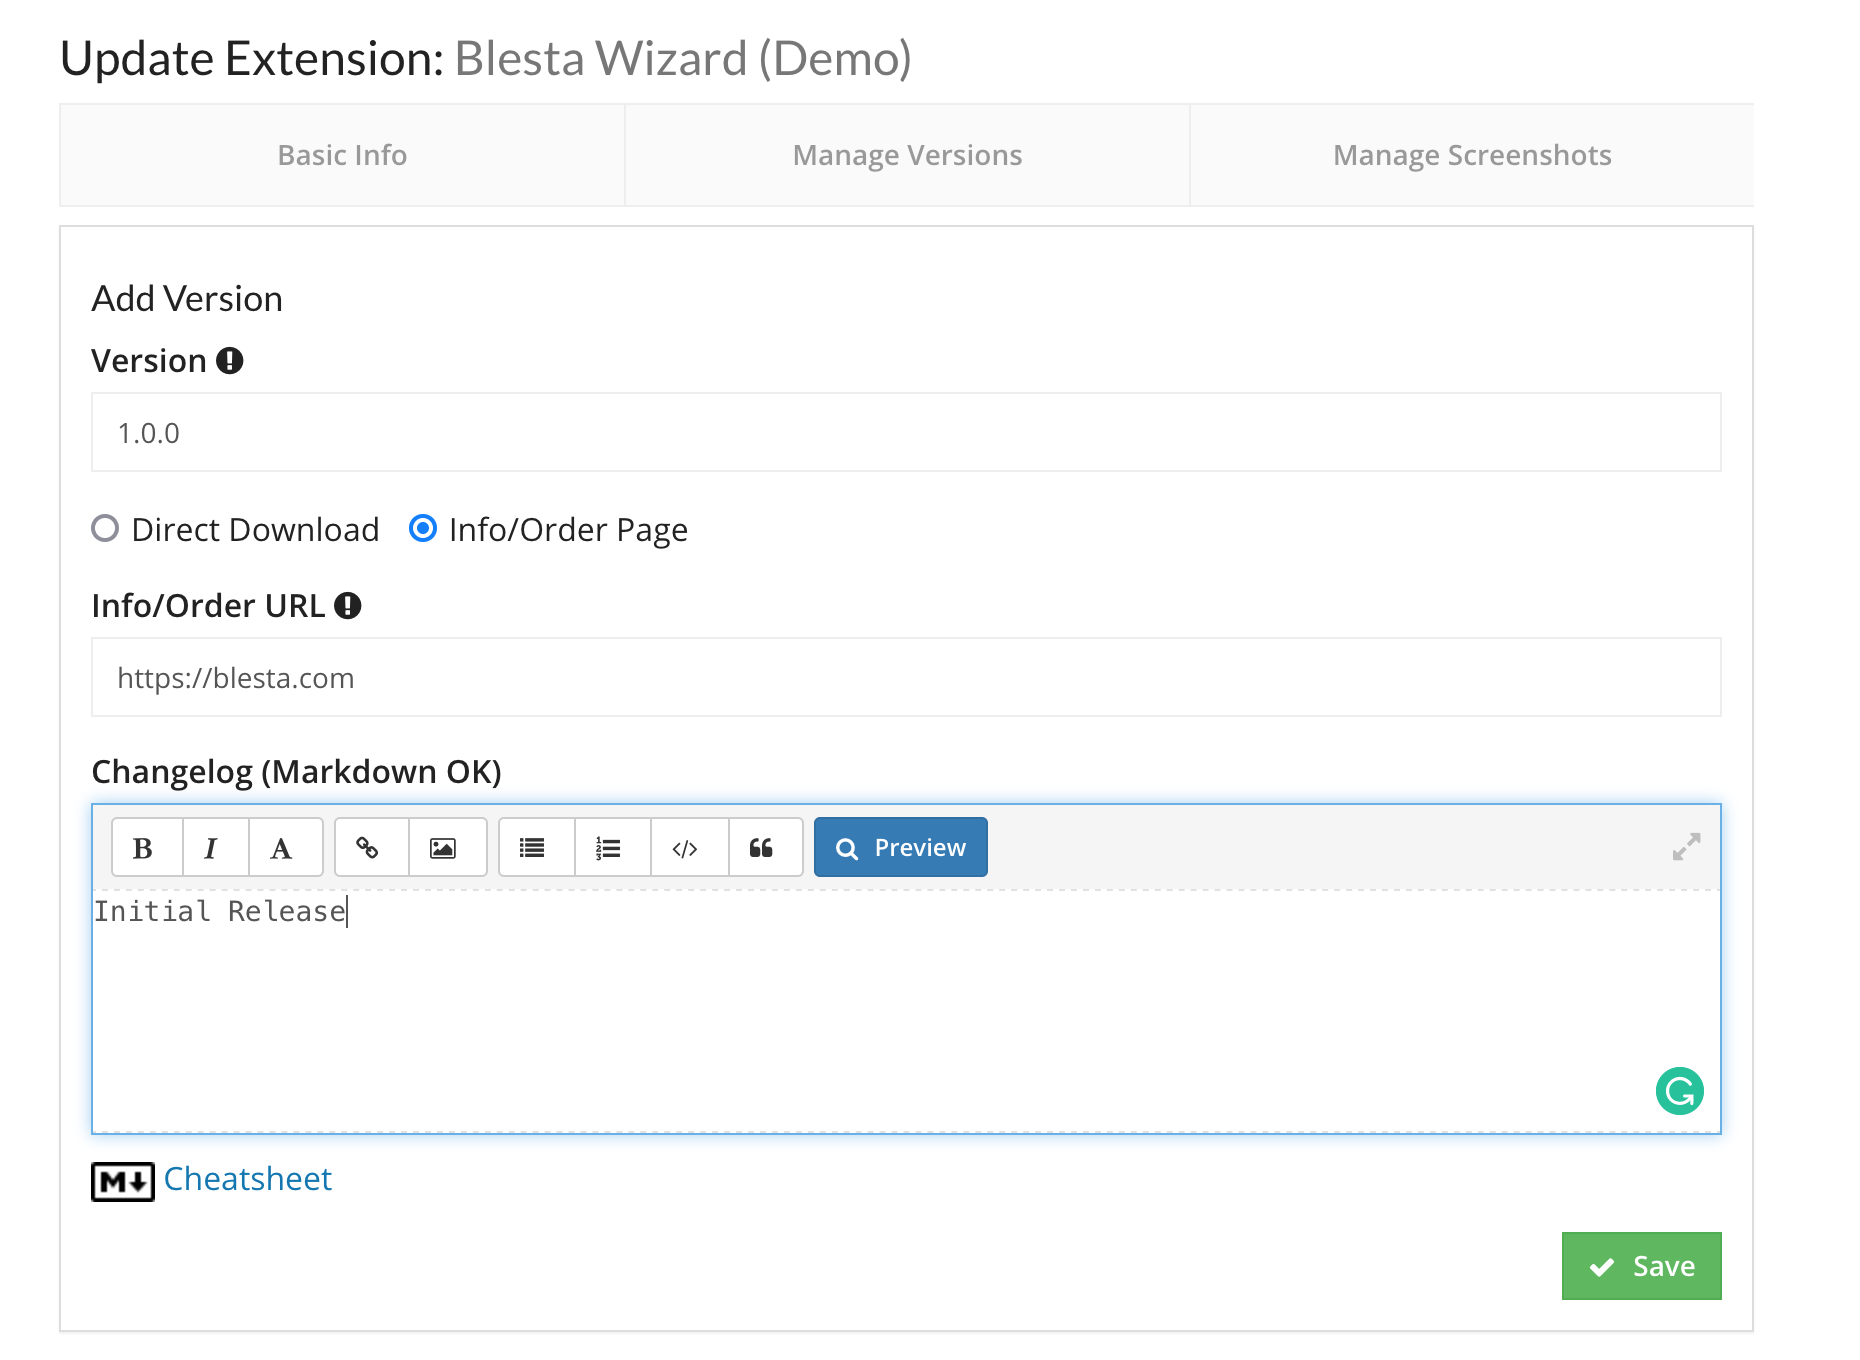Create an ordered numbered list
1860x1360 pixels.
tap(611, 848)
